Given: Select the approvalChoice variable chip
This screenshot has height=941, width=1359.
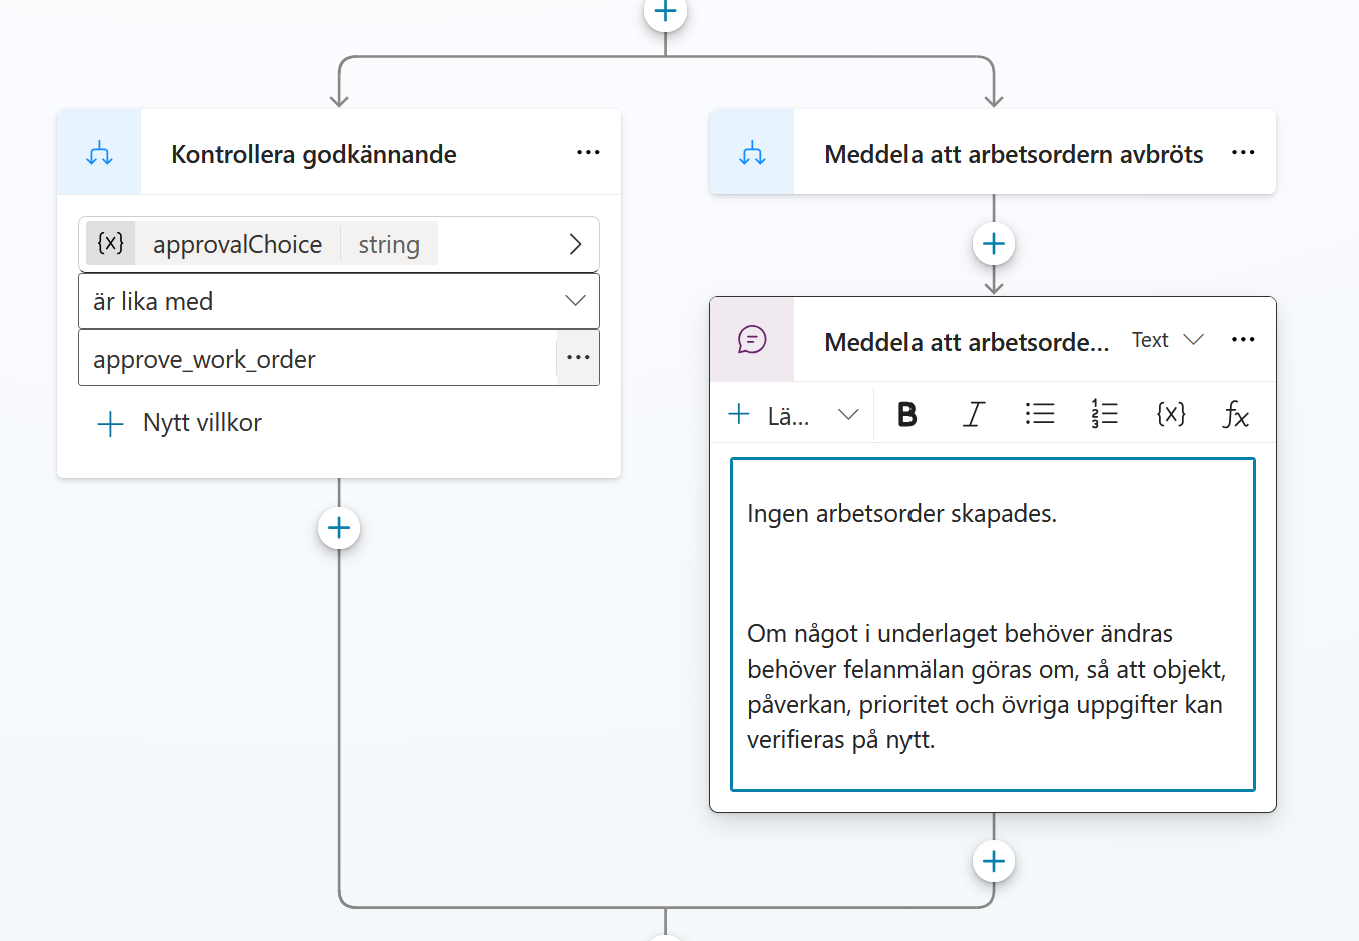Looking at the screenshot, I should [x=262, y=244].
